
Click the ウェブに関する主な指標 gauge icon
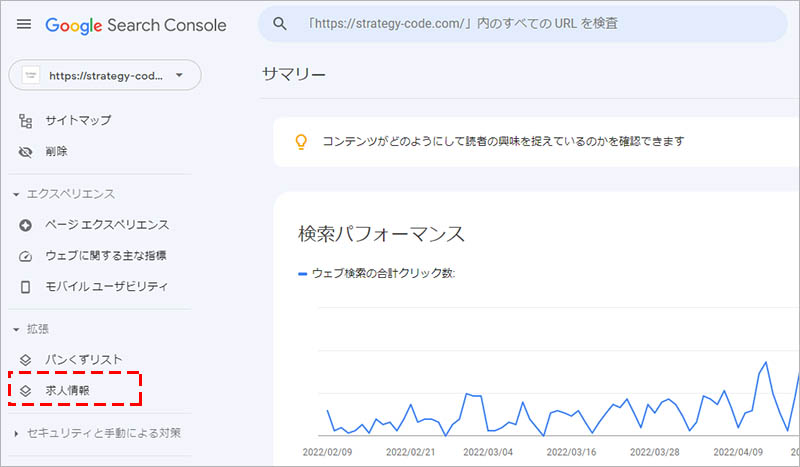tap(26, 256)
